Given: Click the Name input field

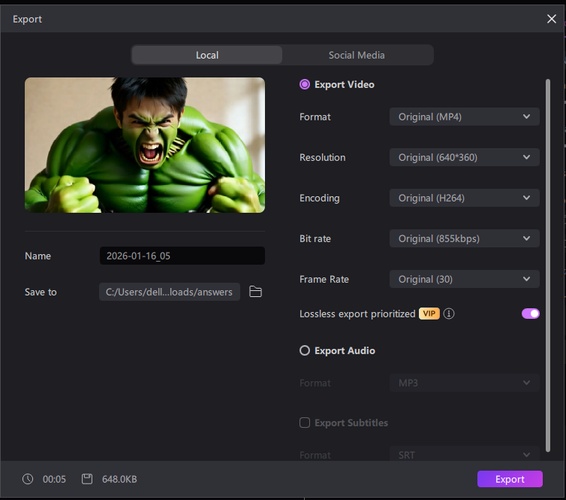Looking at the screenshot, I should coord(182,256).
